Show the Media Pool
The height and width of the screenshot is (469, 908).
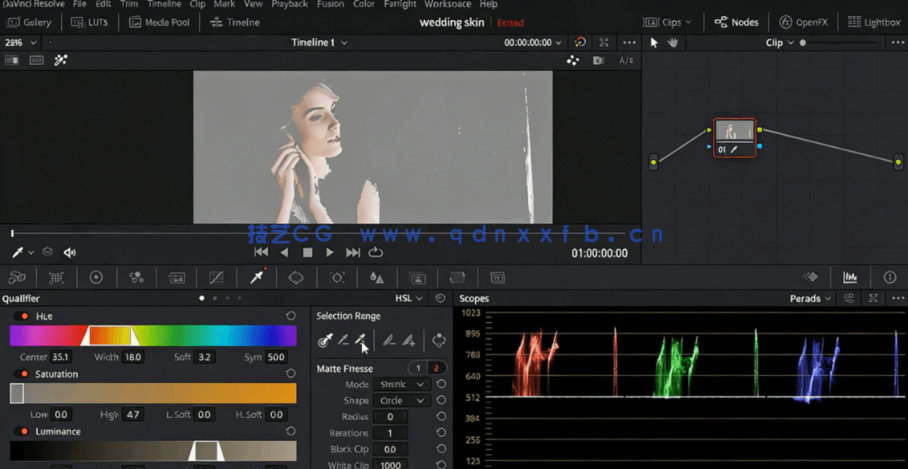tap(159, 23)
